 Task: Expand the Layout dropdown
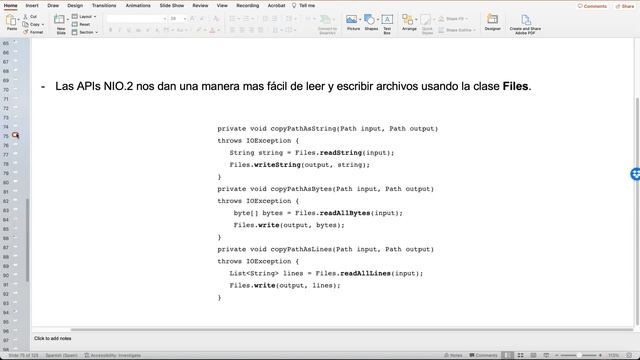[95, 17]
